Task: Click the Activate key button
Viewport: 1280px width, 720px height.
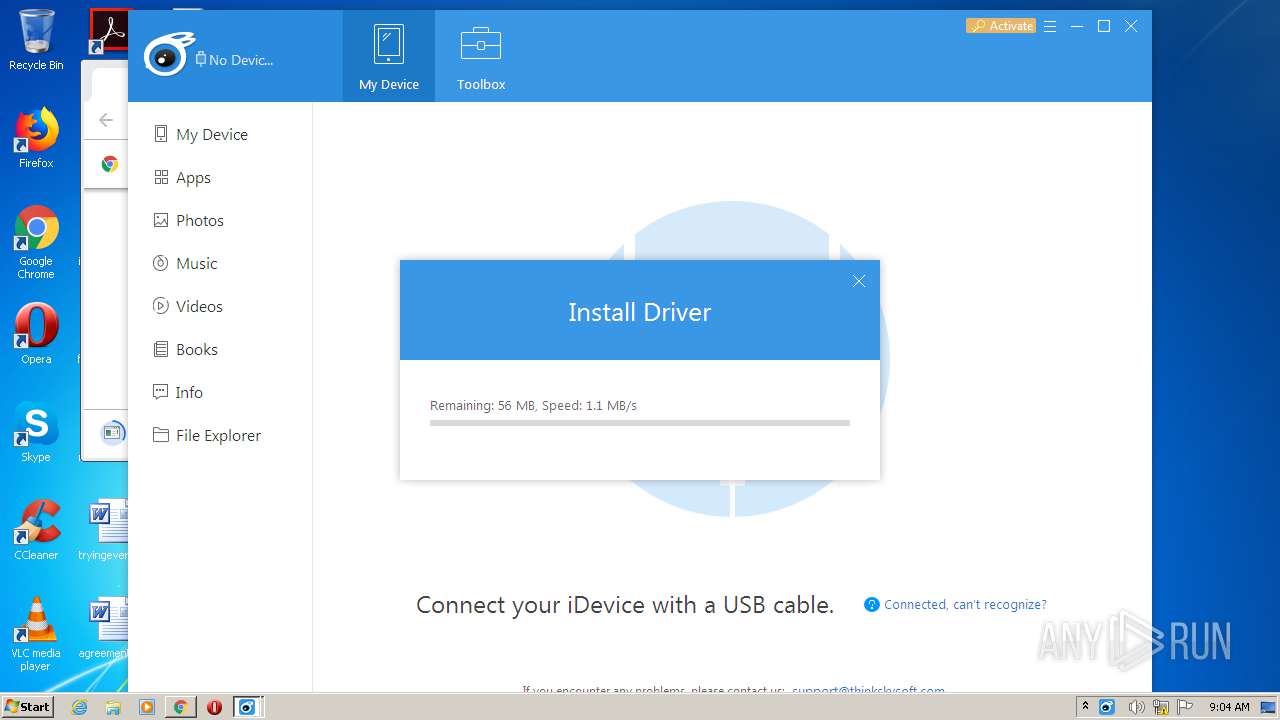Action: tap(1001, 26)
